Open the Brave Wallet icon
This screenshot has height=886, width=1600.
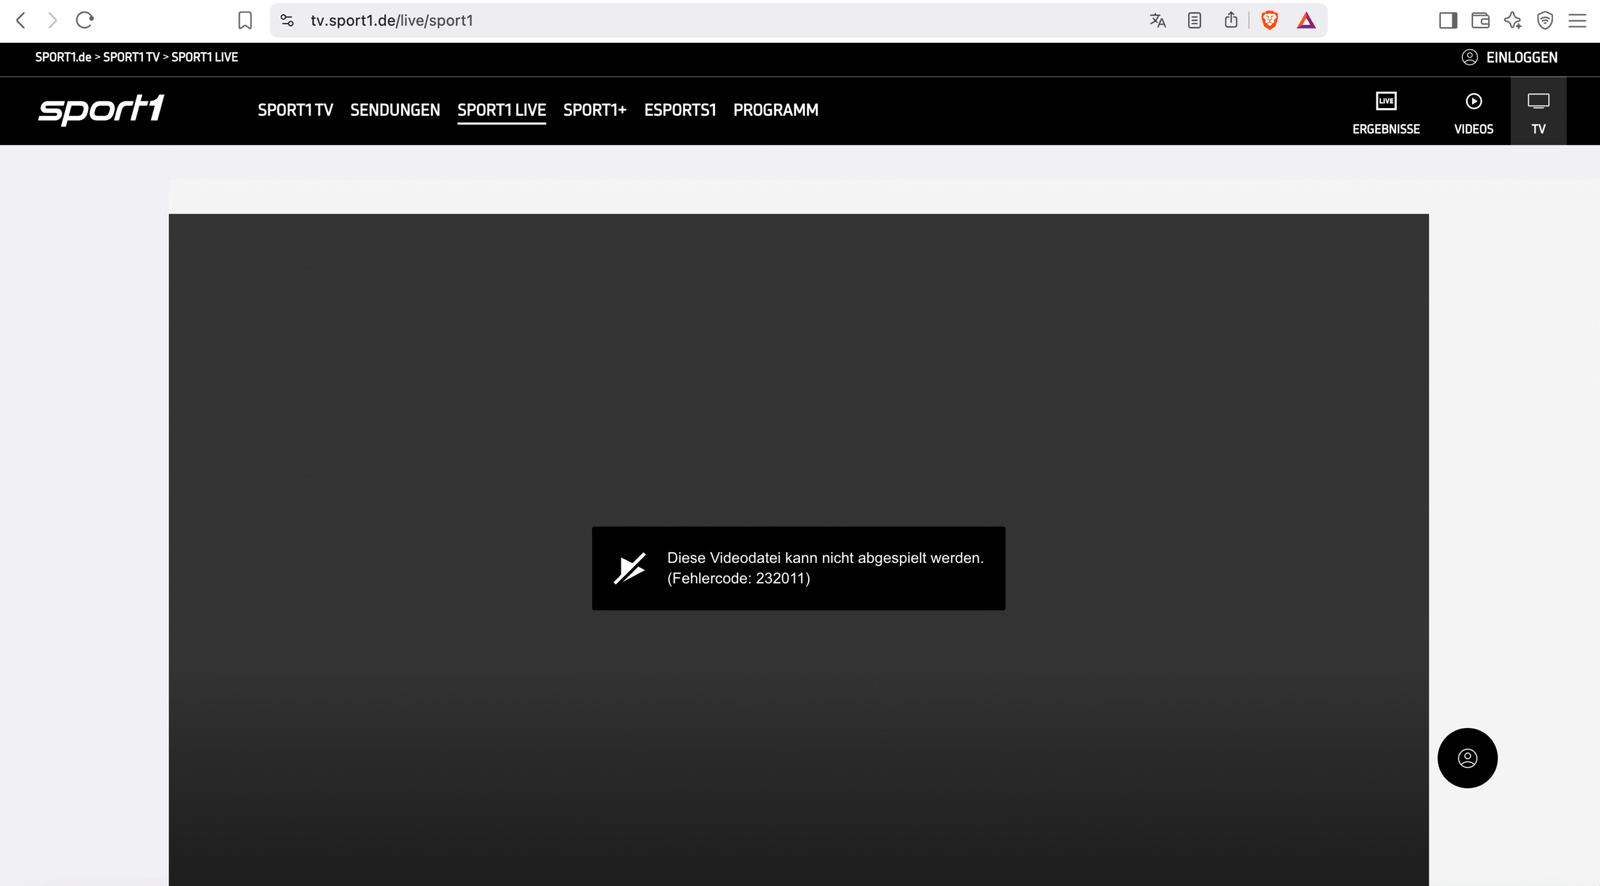[1481, 20]
